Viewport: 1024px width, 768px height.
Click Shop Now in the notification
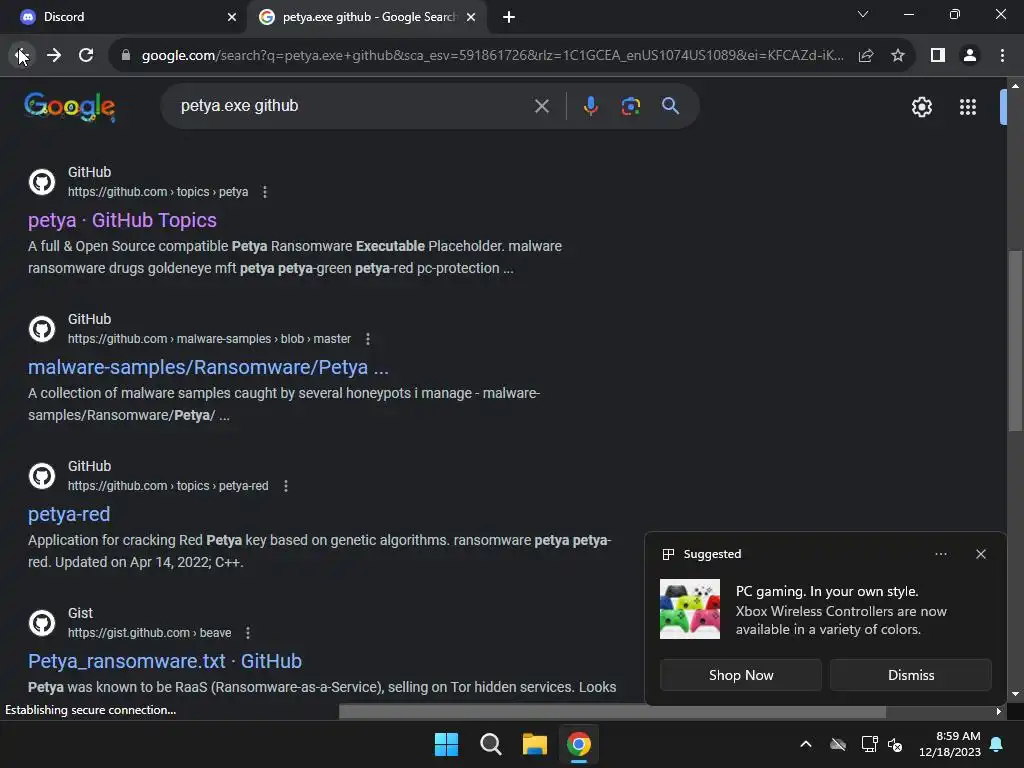[741, 675]
